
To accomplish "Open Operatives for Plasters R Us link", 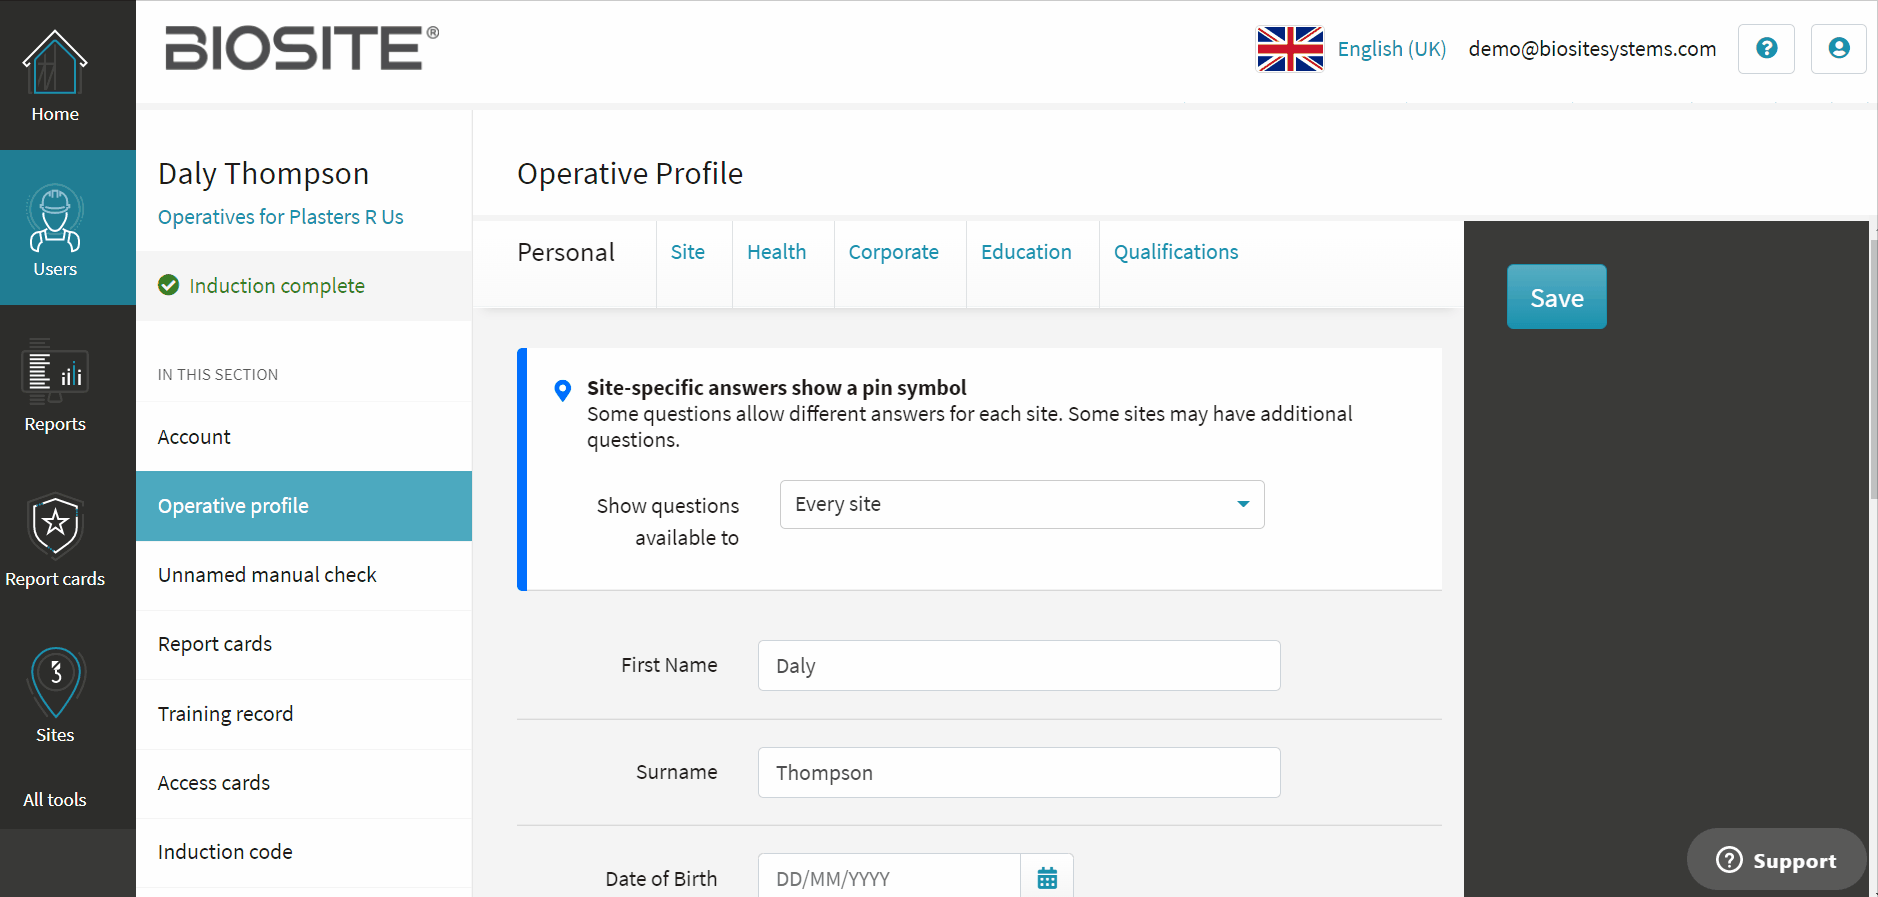I will click(x=281, y=217).
